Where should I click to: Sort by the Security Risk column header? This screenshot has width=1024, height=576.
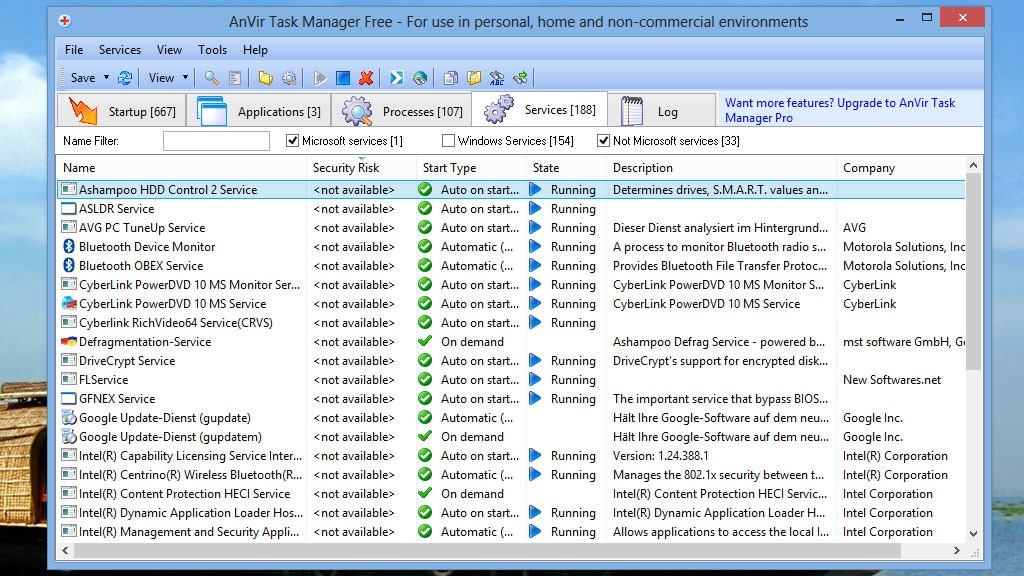tap(361, 168)
